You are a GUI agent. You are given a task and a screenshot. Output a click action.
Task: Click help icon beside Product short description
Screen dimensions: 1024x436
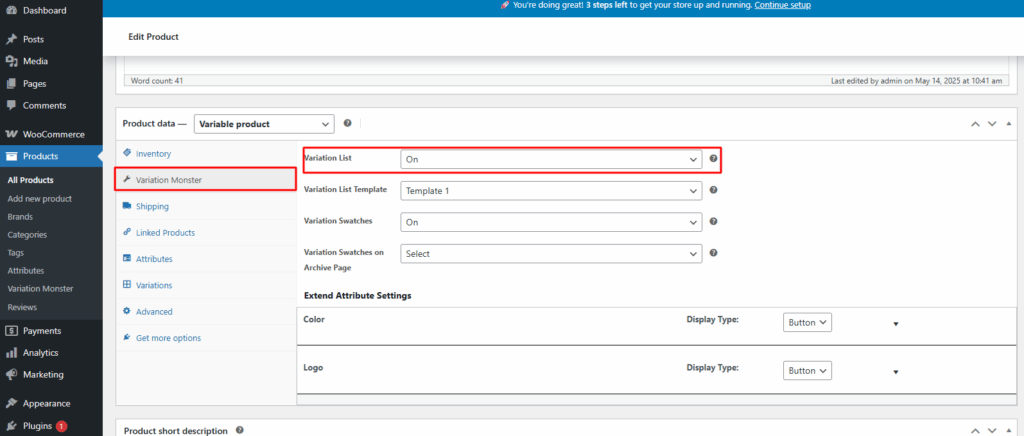(x=240, y=430)
